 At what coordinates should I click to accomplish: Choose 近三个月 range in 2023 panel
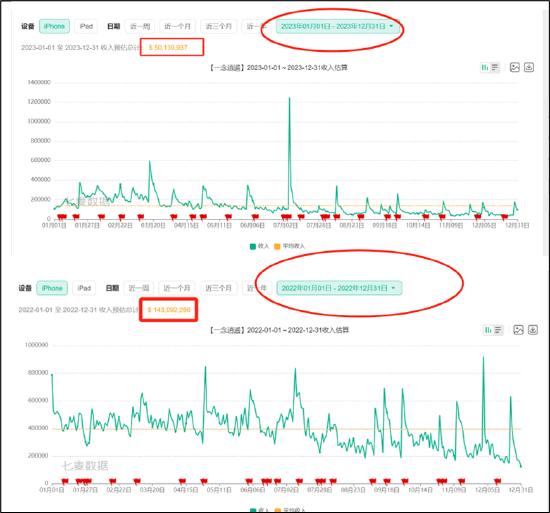click(219, 26)
